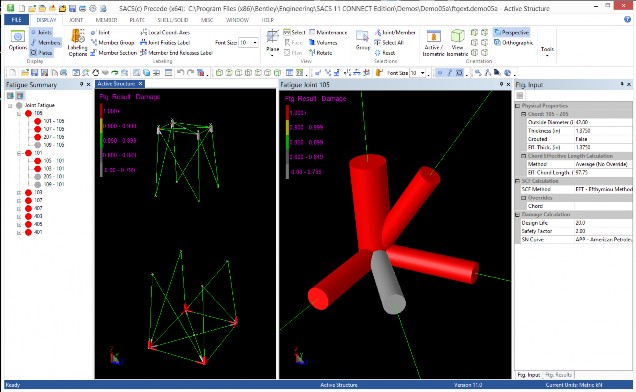Open the FILE menu
This screenshot has height=392, width=636.
pyautogui.click(x=17, y=19)
